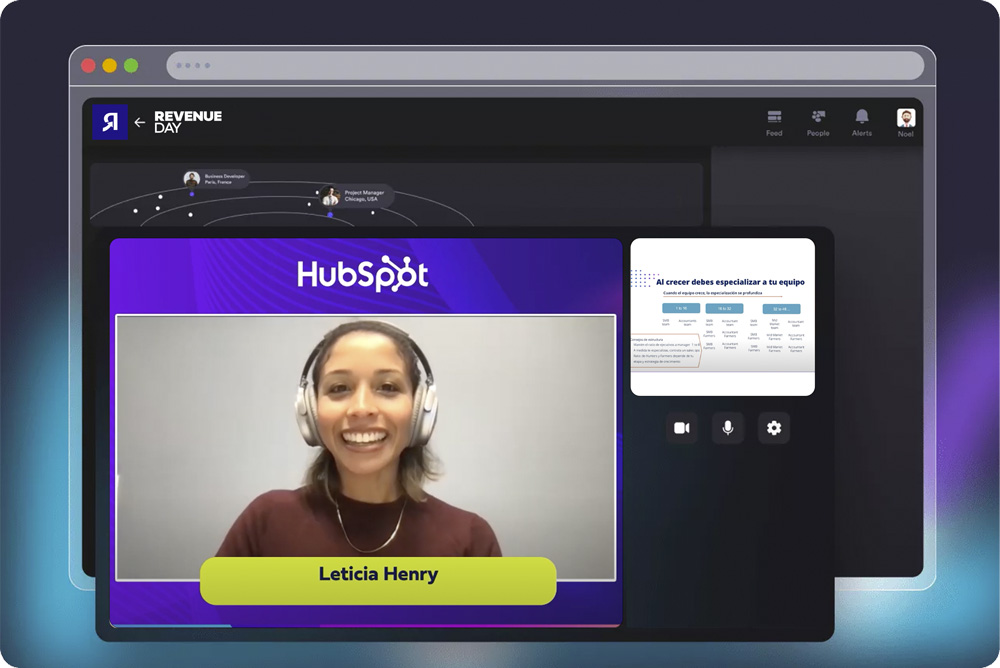1000x668 pixels.
Task: Click the HubSpot logo
Action: point(362,274)
